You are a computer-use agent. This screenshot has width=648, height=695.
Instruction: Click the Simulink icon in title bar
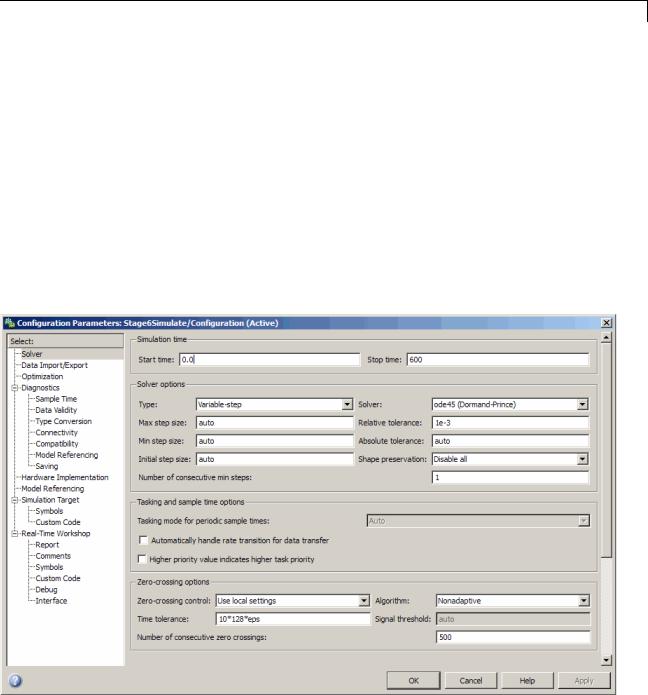coord(10,323)
